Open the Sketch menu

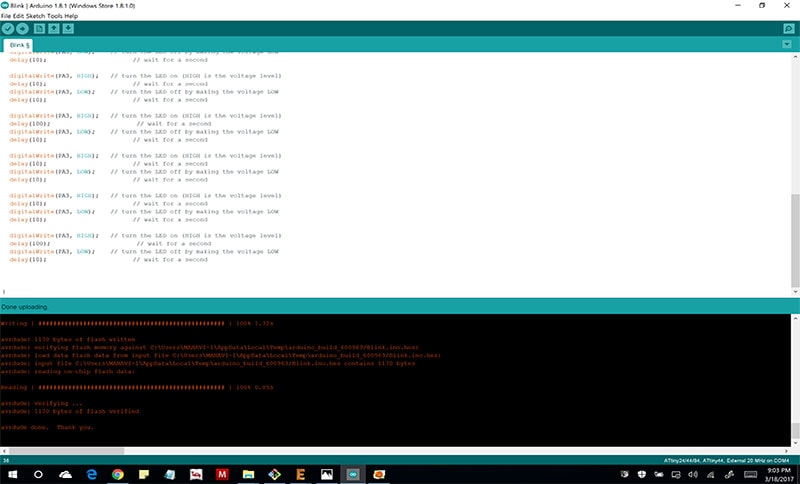tap(35, 16)
